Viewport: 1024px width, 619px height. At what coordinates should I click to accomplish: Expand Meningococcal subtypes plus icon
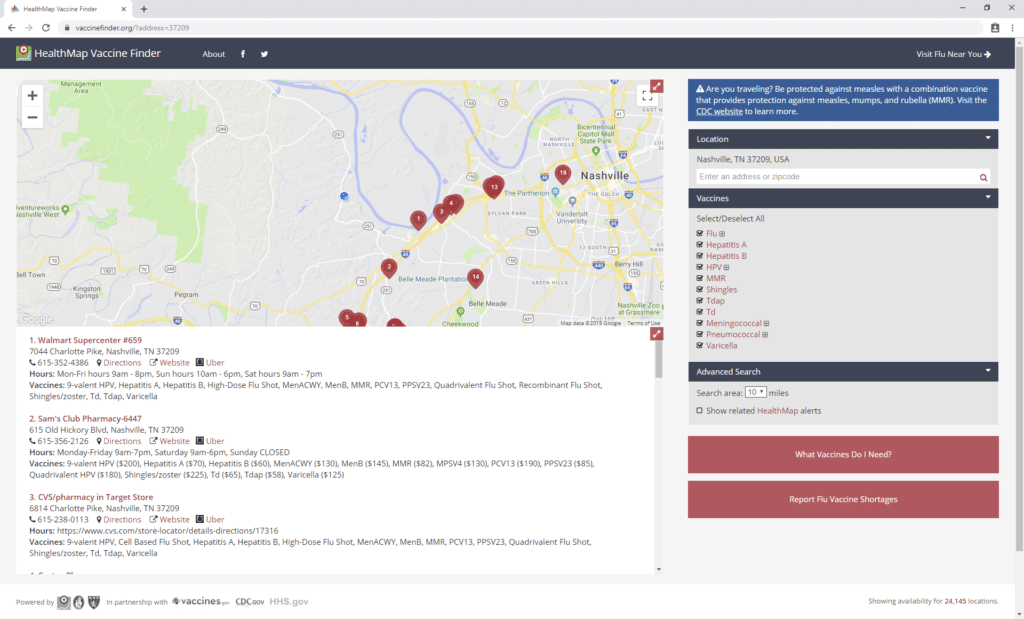point(767,323)
